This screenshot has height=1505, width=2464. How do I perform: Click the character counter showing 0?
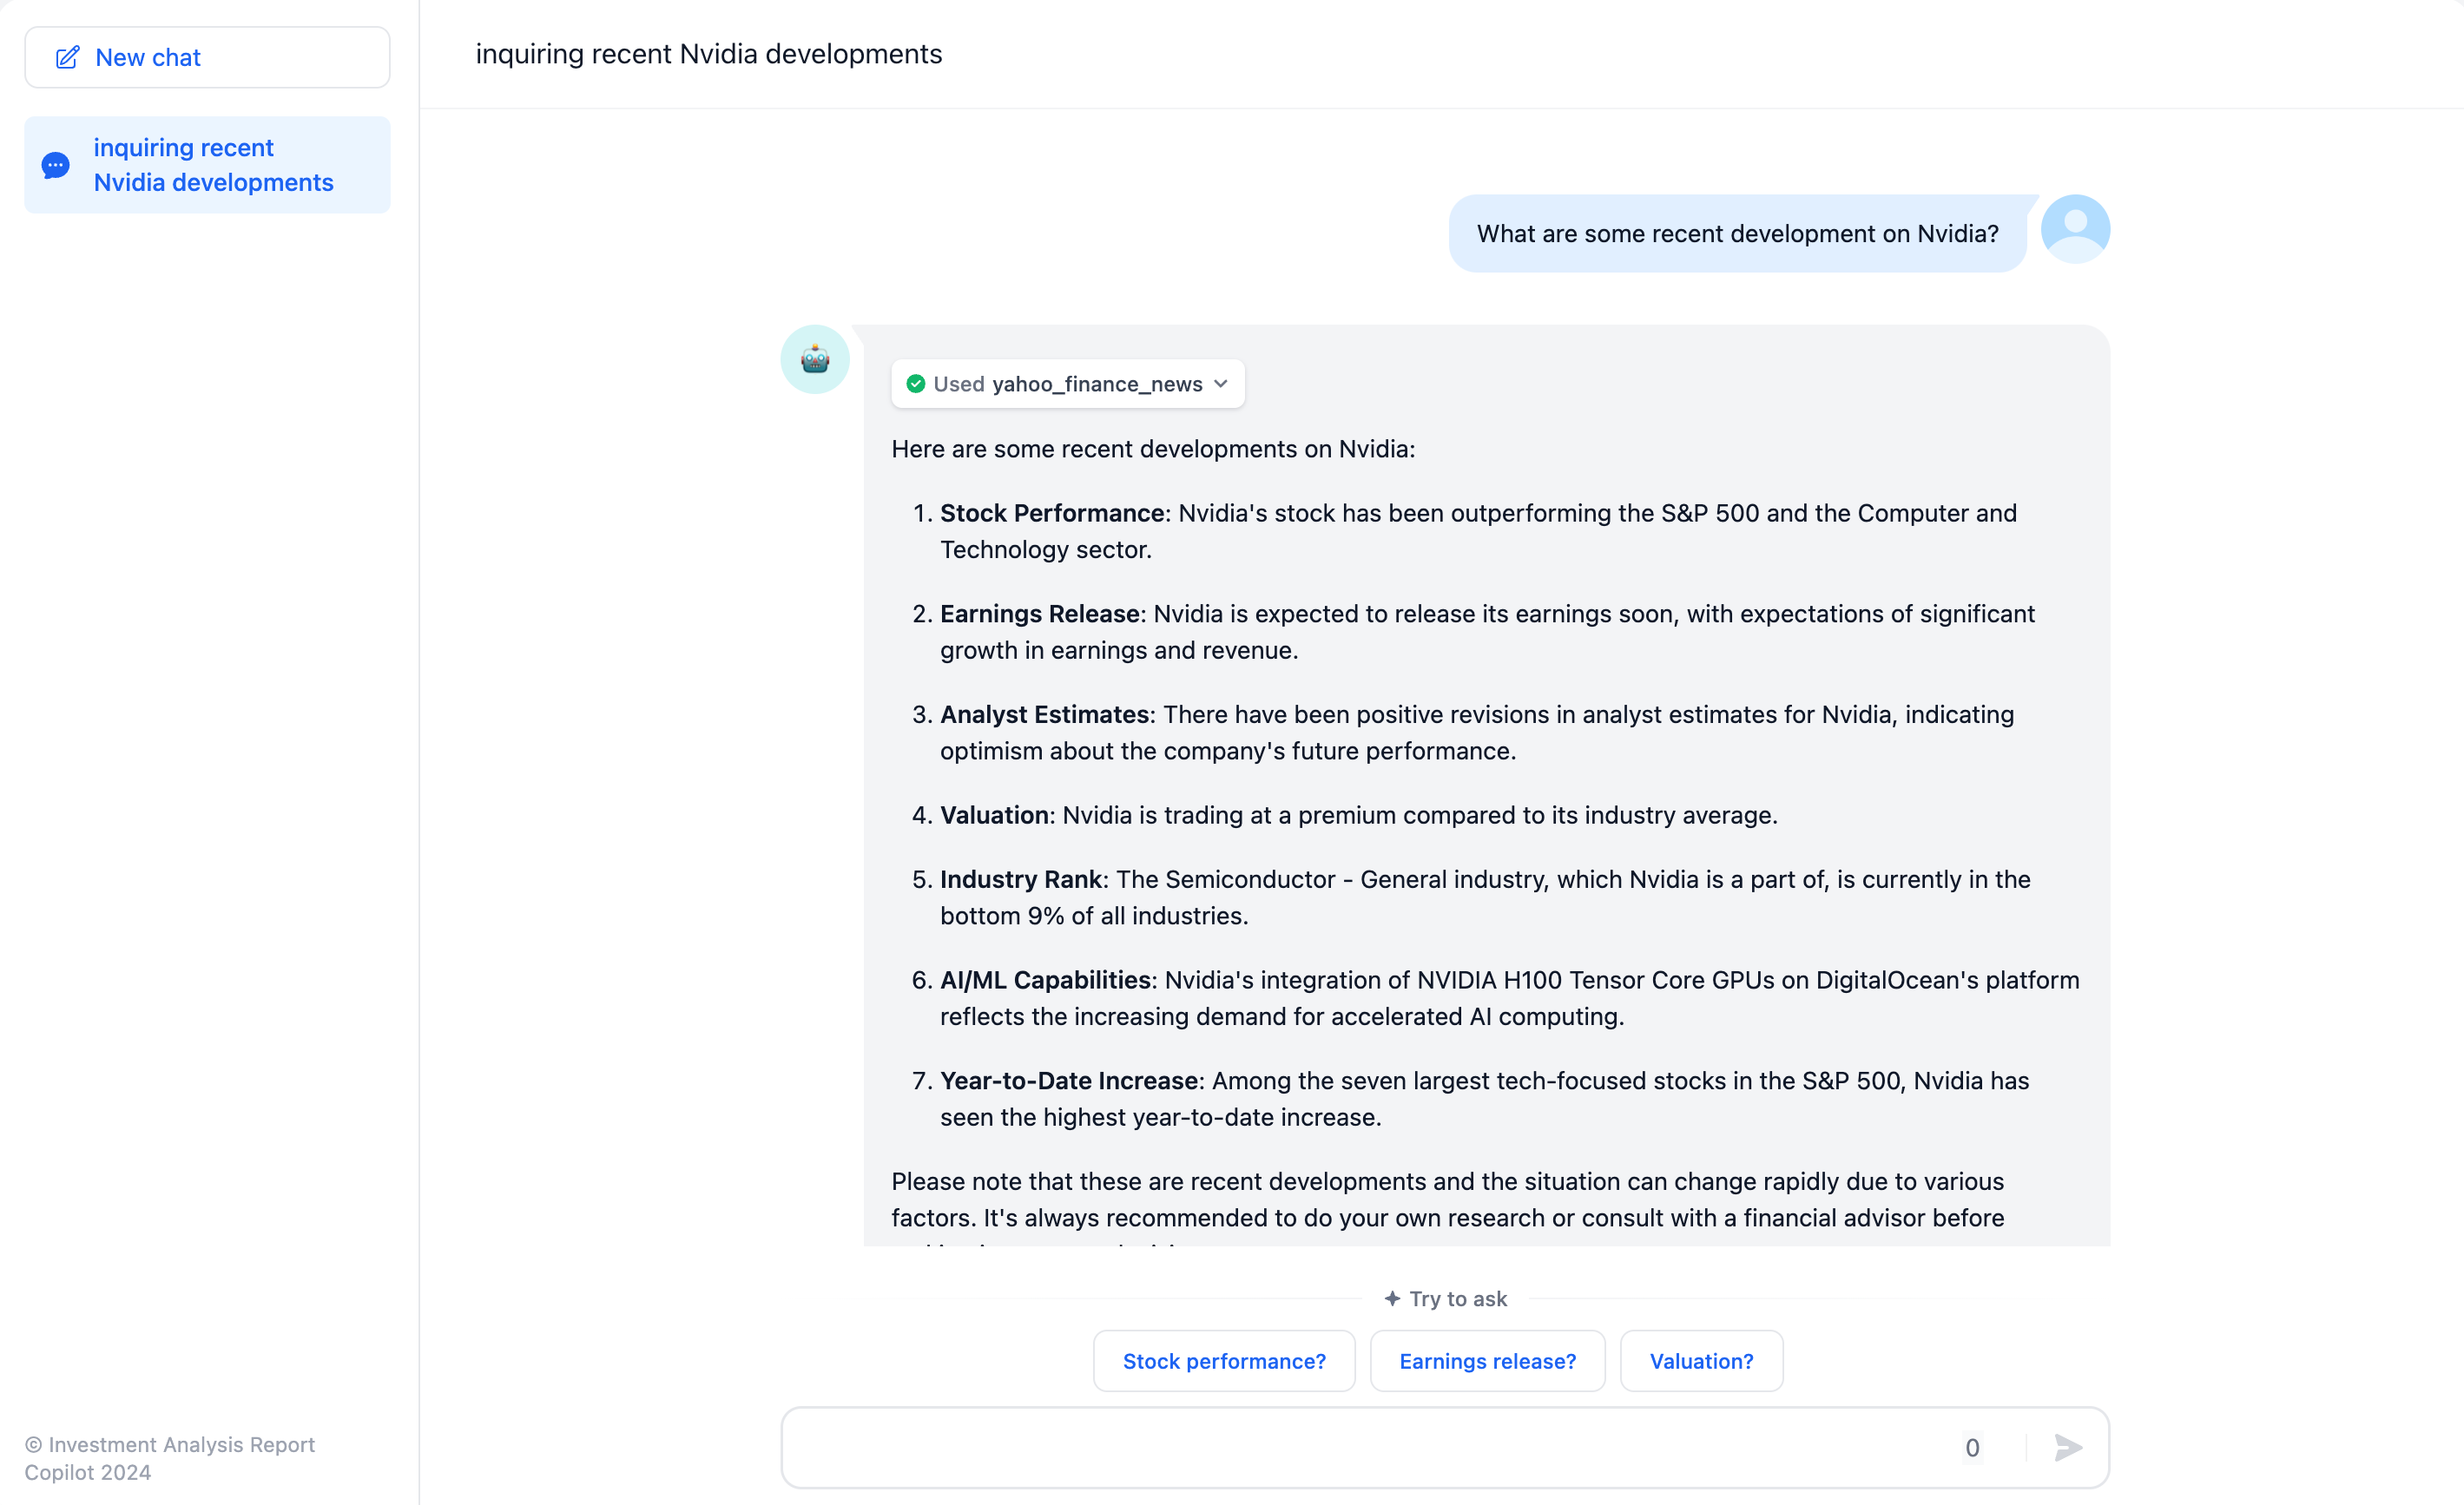click(x=1971, y=1447)
